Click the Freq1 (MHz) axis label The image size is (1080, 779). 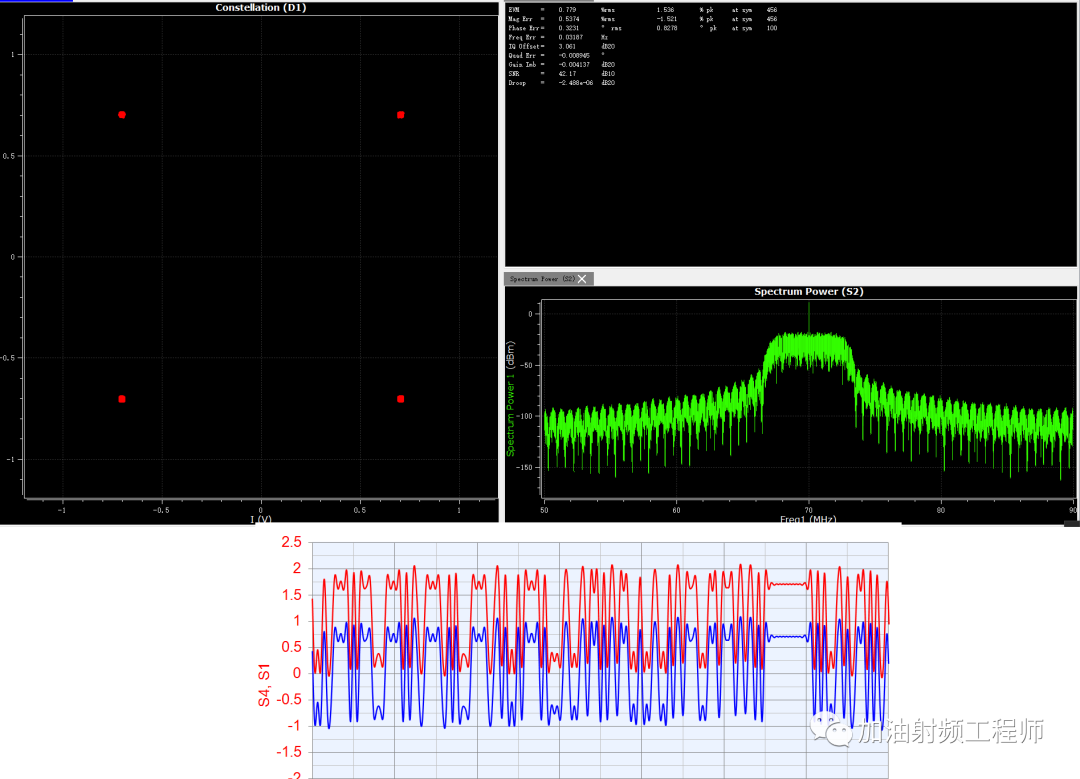click(810, 518)
